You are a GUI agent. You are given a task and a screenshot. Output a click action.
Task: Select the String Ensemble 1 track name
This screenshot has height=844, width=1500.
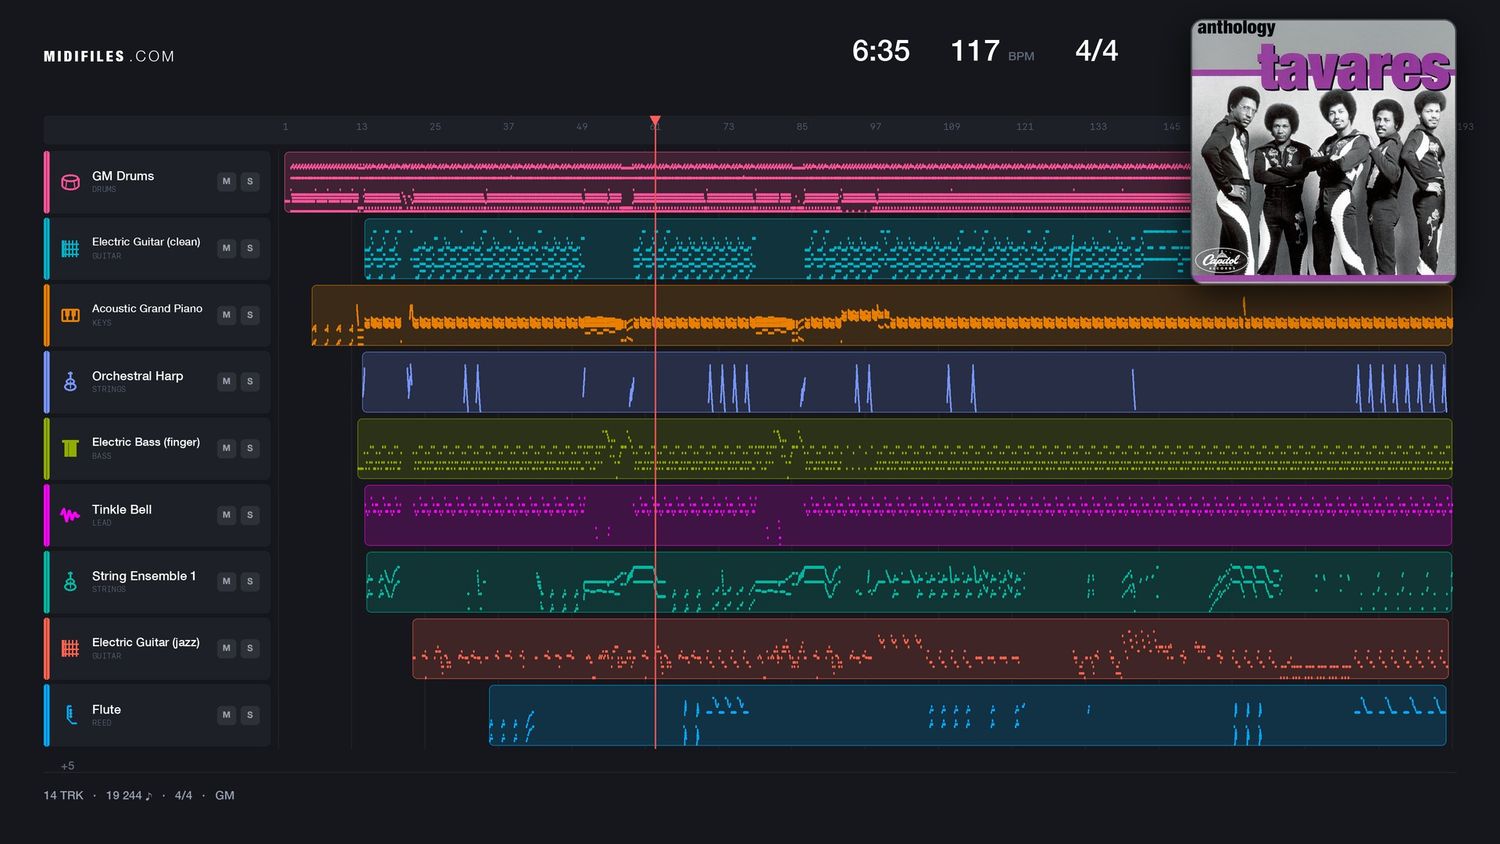tap(144, 576)
